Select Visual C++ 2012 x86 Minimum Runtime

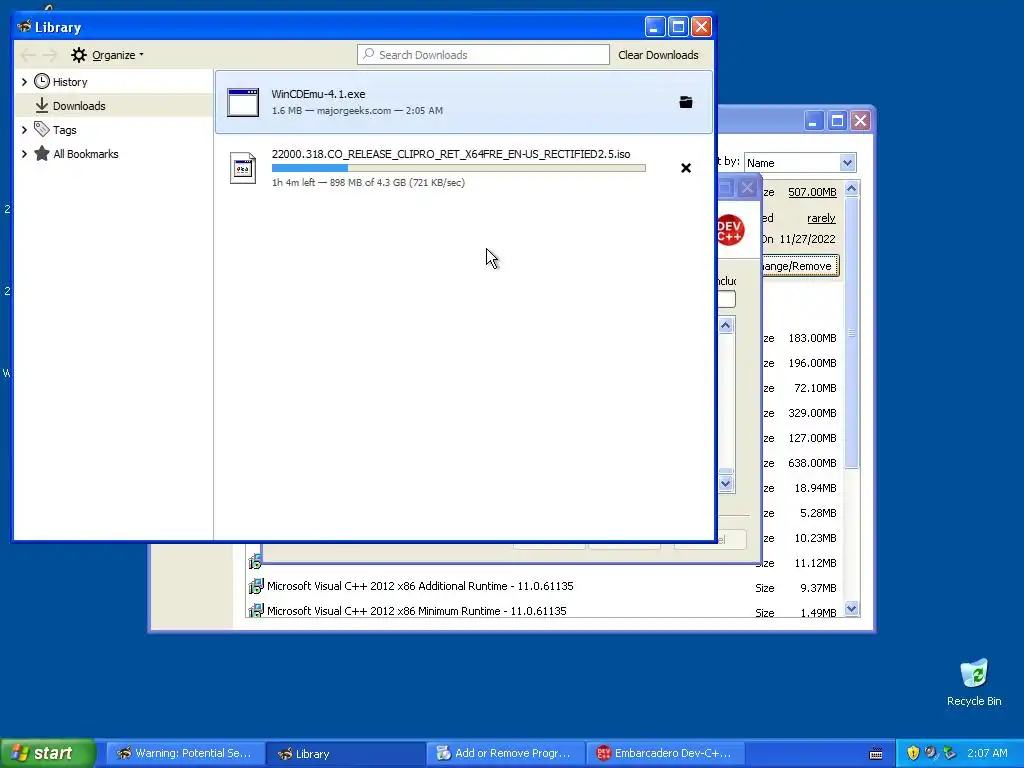click(417, 611)
